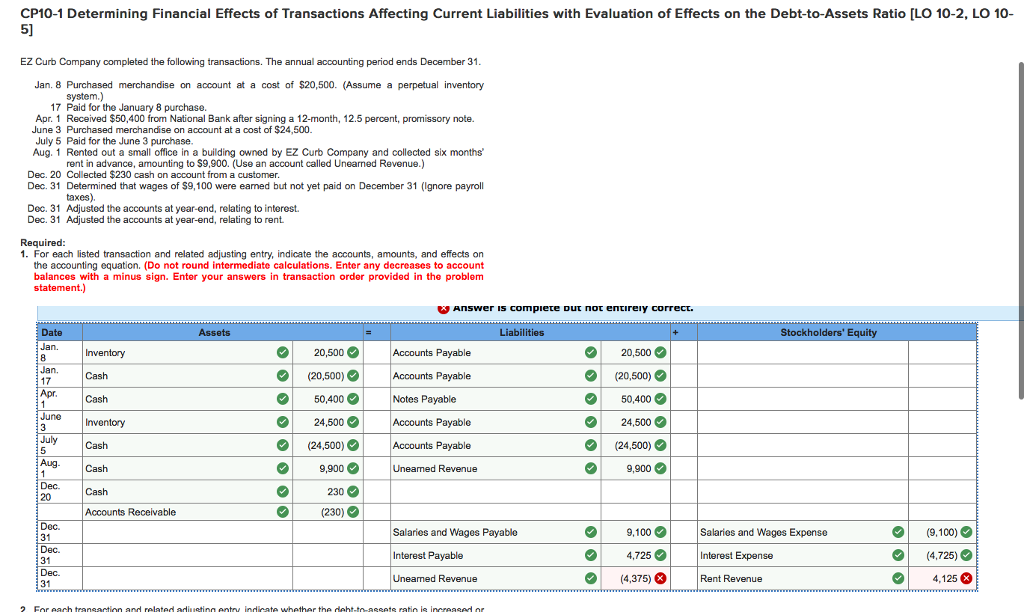
Task: Click the red X beside 4,125 amount
Action: (966, 578)
